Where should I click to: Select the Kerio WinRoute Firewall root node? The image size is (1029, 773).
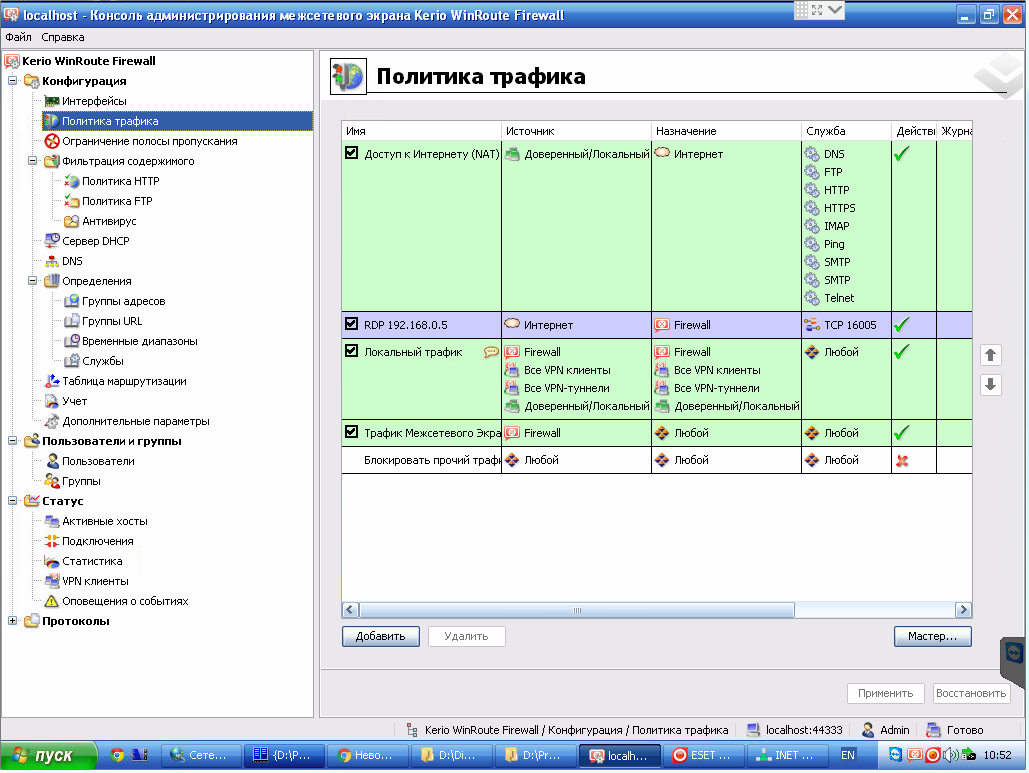[89, 61]
